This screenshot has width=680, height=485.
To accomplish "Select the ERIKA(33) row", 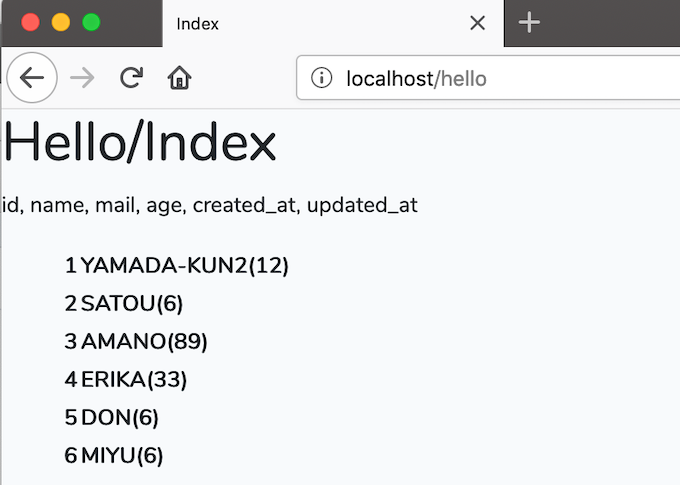I will pos(126,380).
